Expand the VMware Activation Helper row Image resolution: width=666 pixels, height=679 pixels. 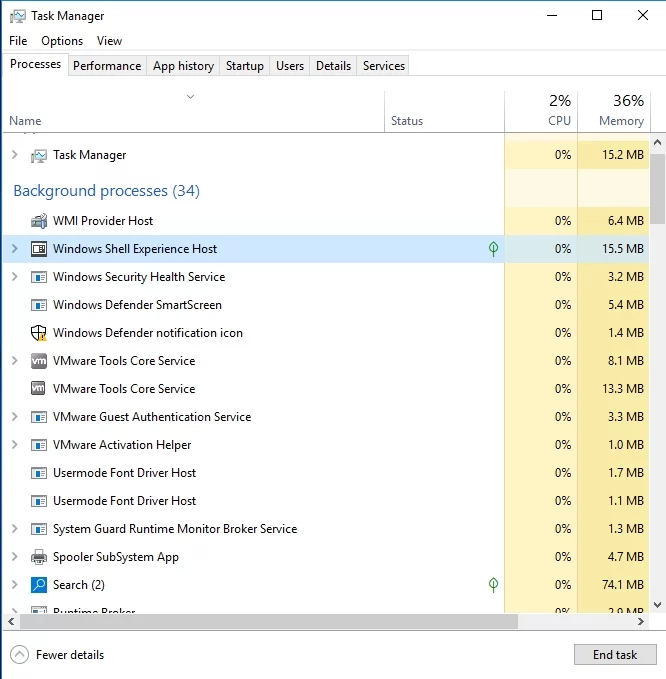pos(14,445)
